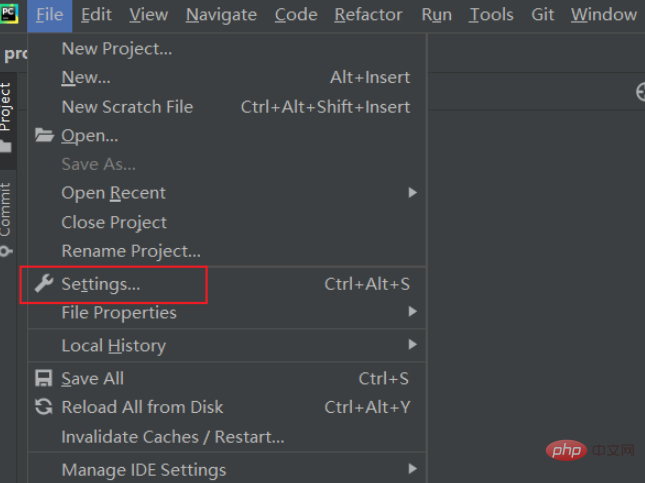Expand the File Properties submenu arrow
645x483 pixels.
click(x=412, y=313)
